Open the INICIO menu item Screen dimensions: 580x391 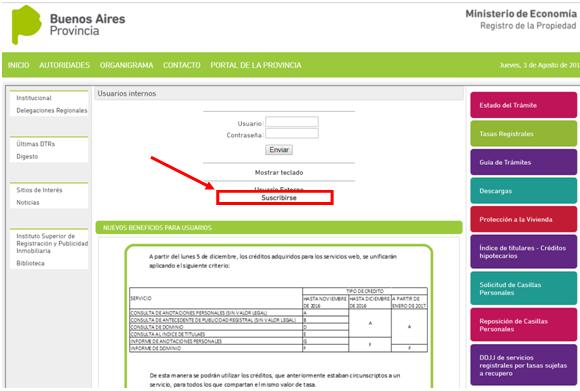coord(18,65)
